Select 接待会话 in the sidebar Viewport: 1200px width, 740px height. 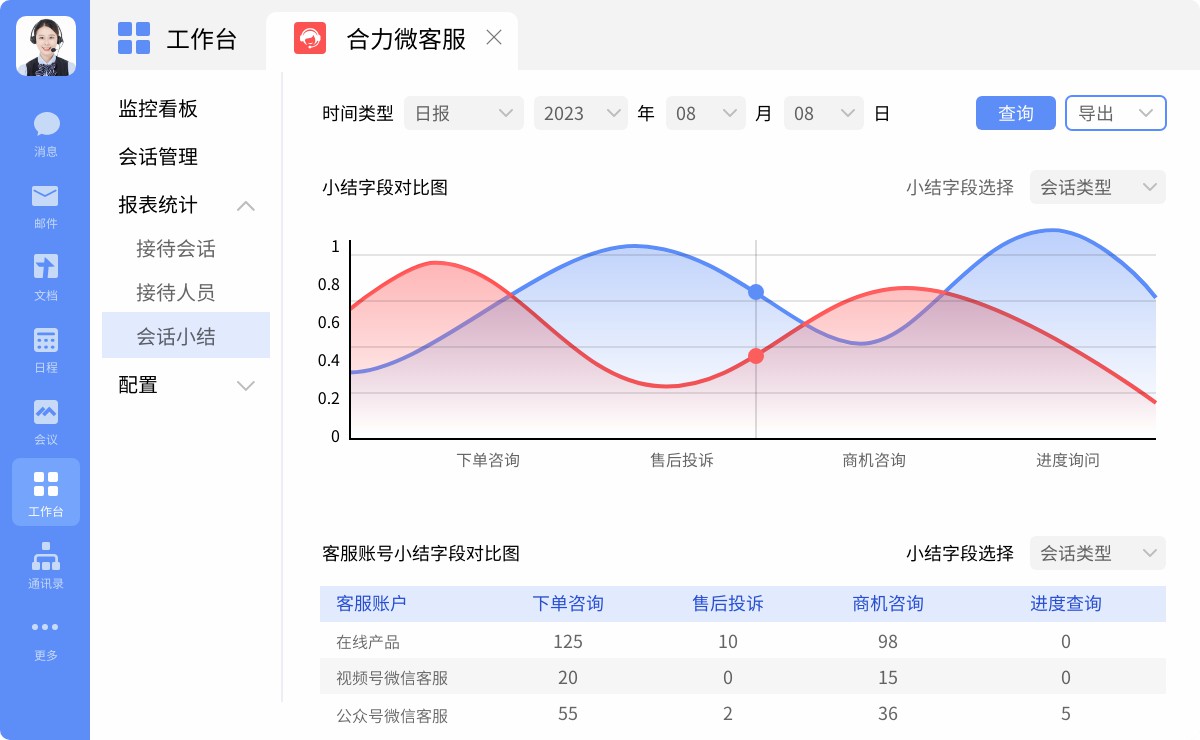pyautogui.click(x=176, y=249)
